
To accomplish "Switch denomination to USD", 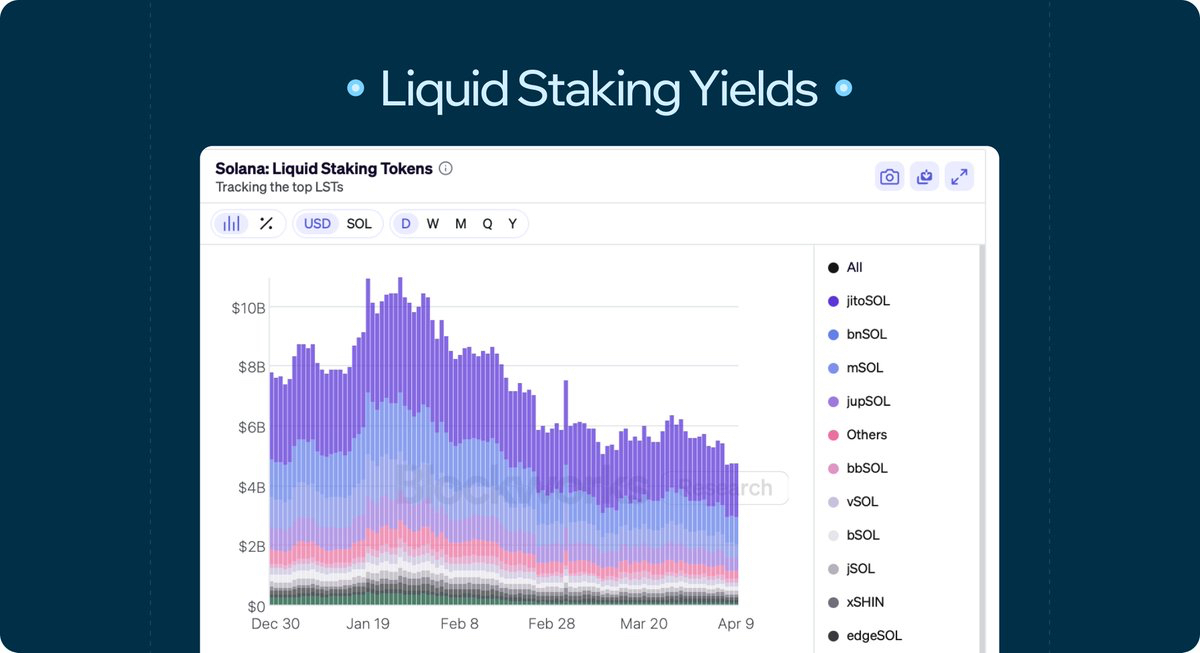I will point(317,224).
